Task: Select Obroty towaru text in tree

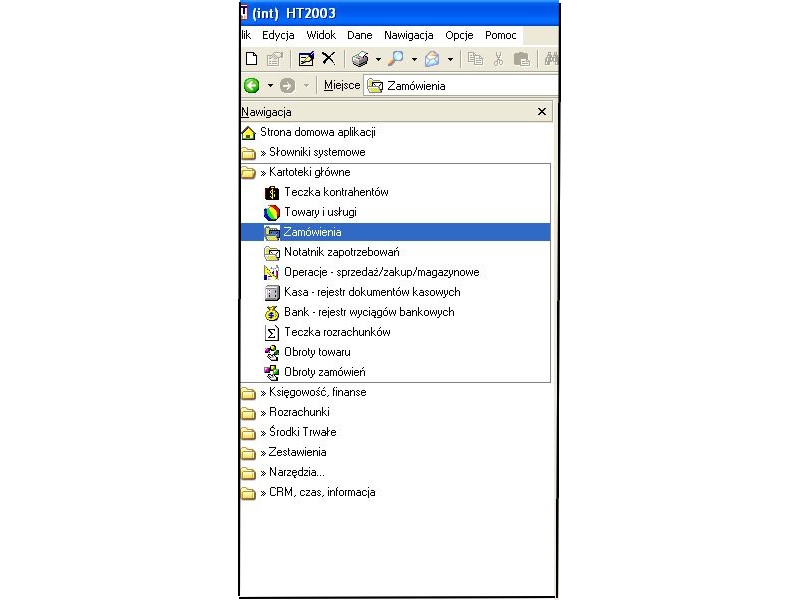Action: click(317, 352)
